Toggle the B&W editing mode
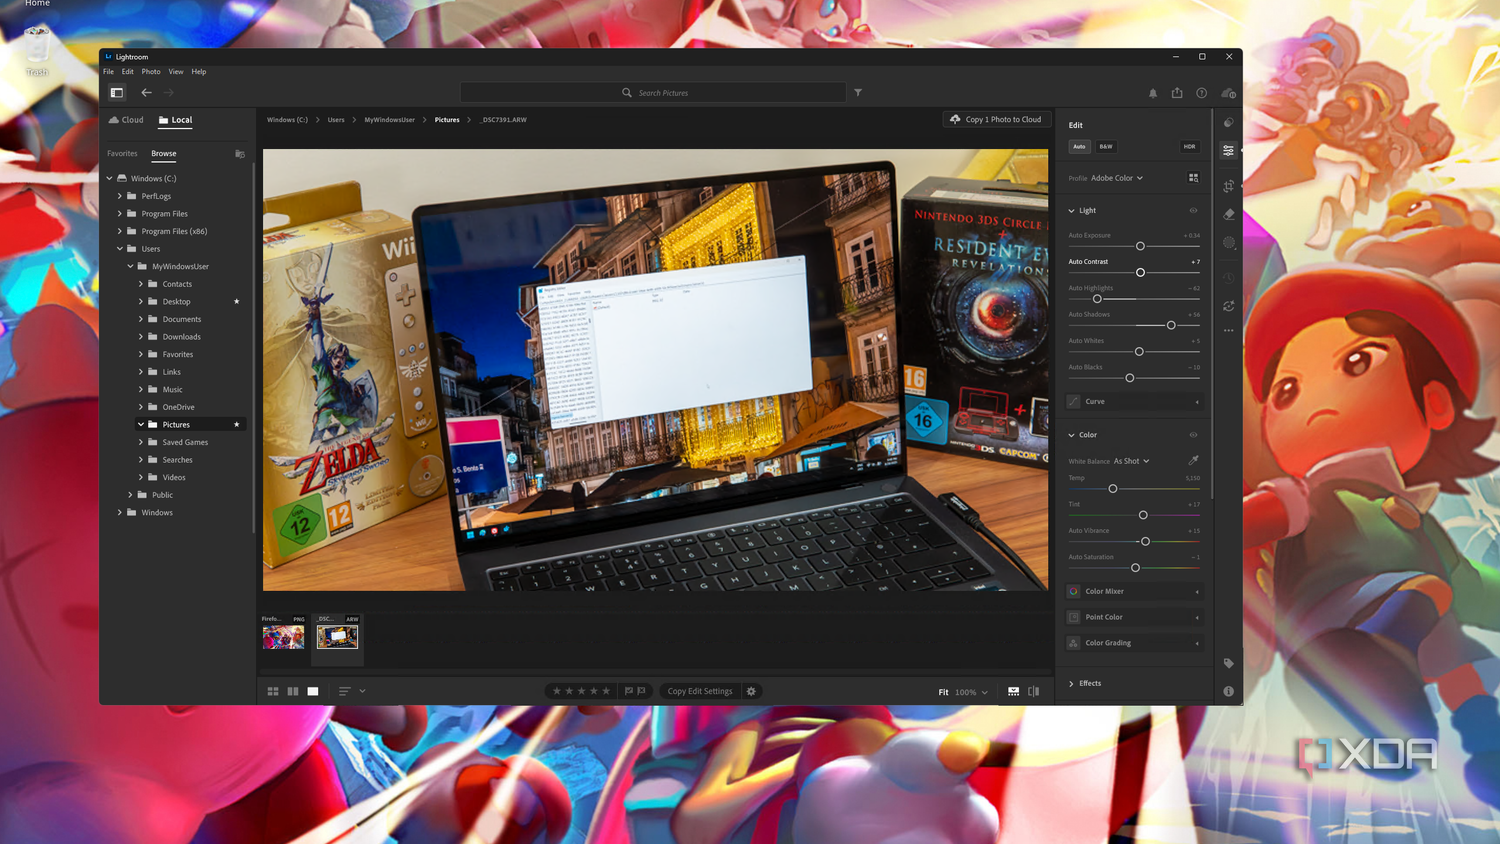 [1105, 146]
